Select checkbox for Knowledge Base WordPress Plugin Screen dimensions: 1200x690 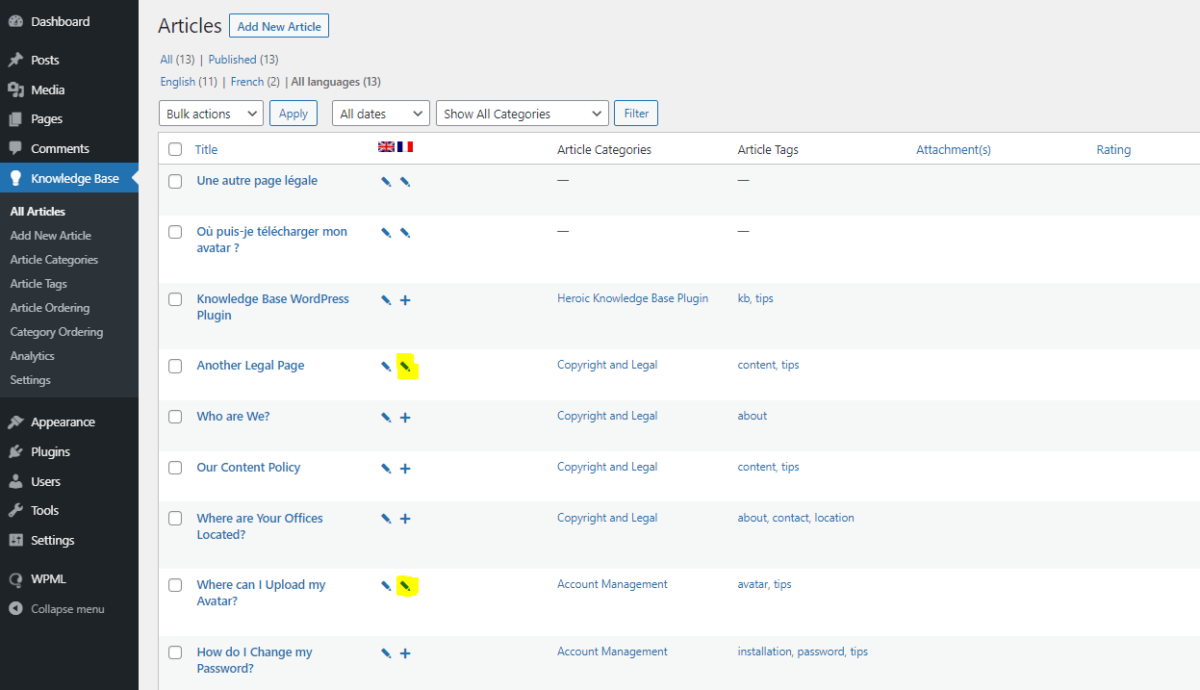click(x=175, y=299)
